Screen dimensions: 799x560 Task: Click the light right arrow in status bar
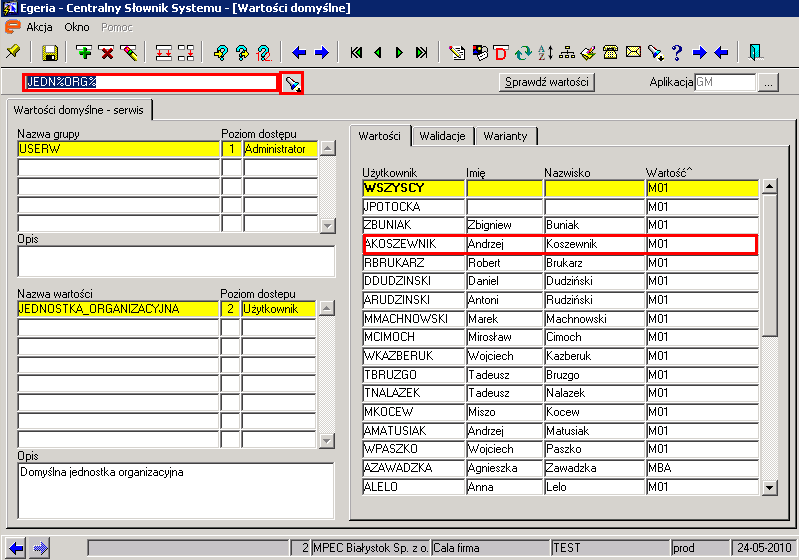(x=39, y=548)
